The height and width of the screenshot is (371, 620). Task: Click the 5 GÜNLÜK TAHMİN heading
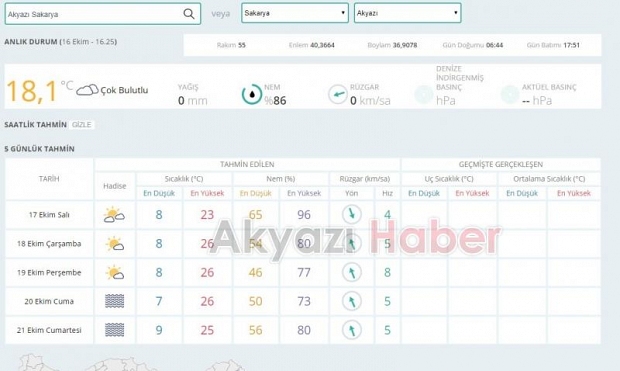pos(40,149)
